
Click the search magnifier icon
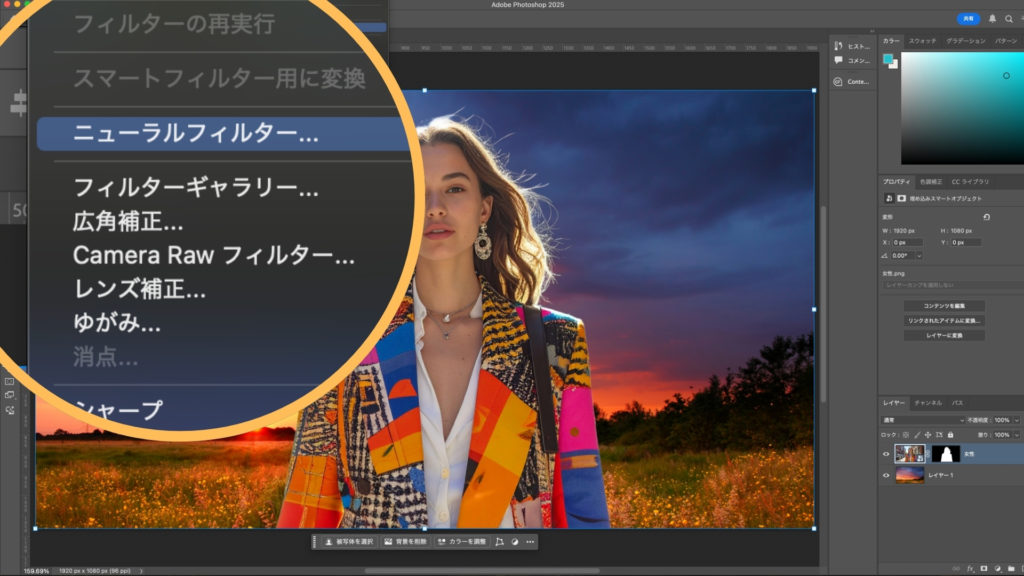pyautogui.click(x=1009, y=18)
